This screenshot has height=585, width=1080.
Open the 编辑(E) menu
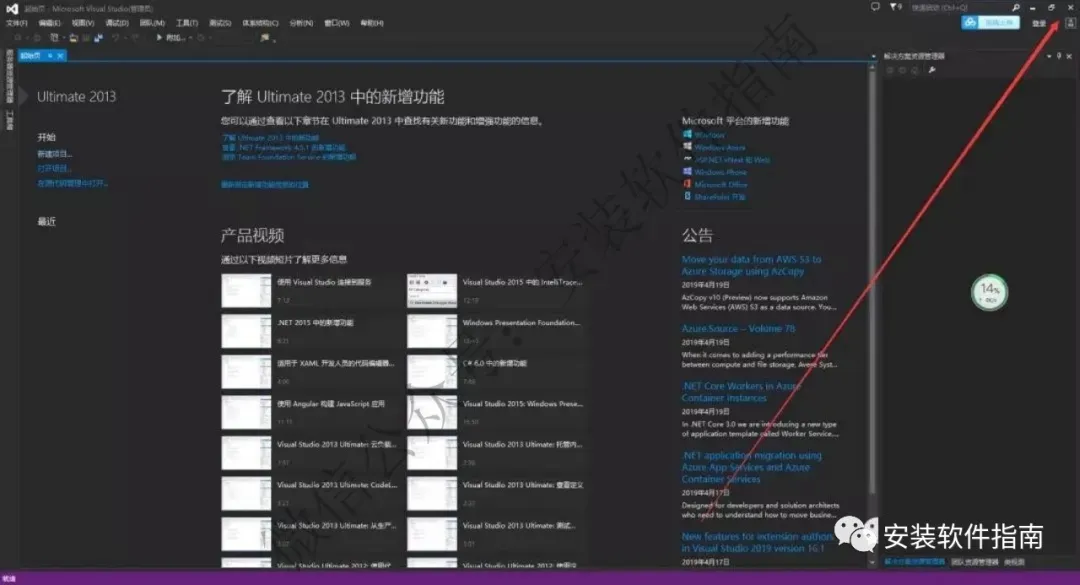point(50,23)
